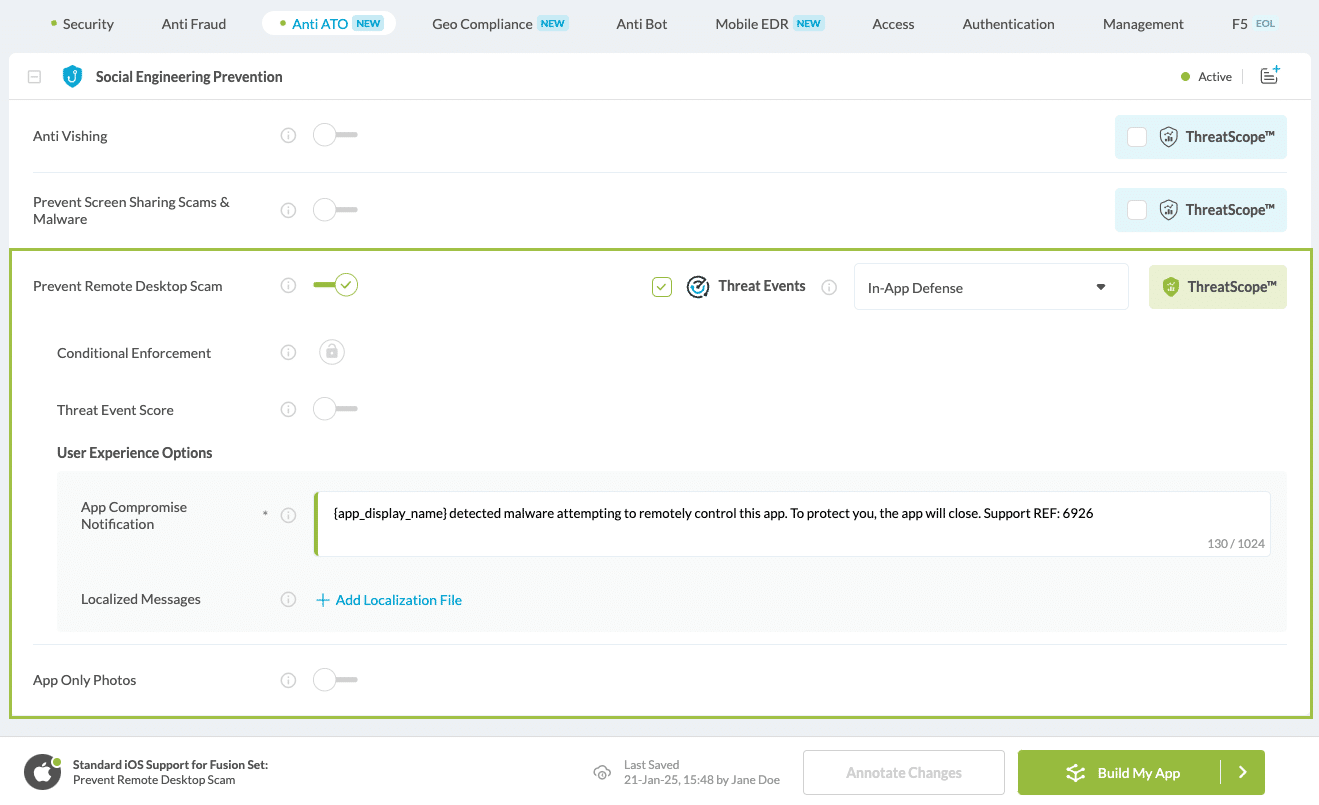The height and width of the screenshot is (805, 1319).
Task: Click in the App Compromise Notification text field
Action: (x=790, y=523)
